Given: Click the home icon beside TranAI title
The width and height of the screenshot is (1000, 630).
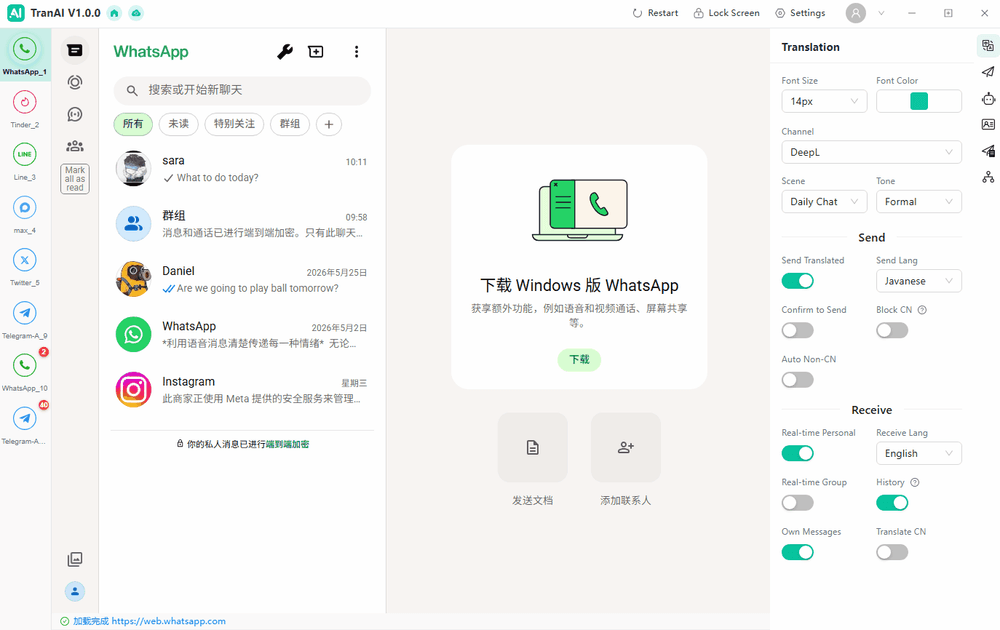Looking at the screenshot, I should pos(114,13).
